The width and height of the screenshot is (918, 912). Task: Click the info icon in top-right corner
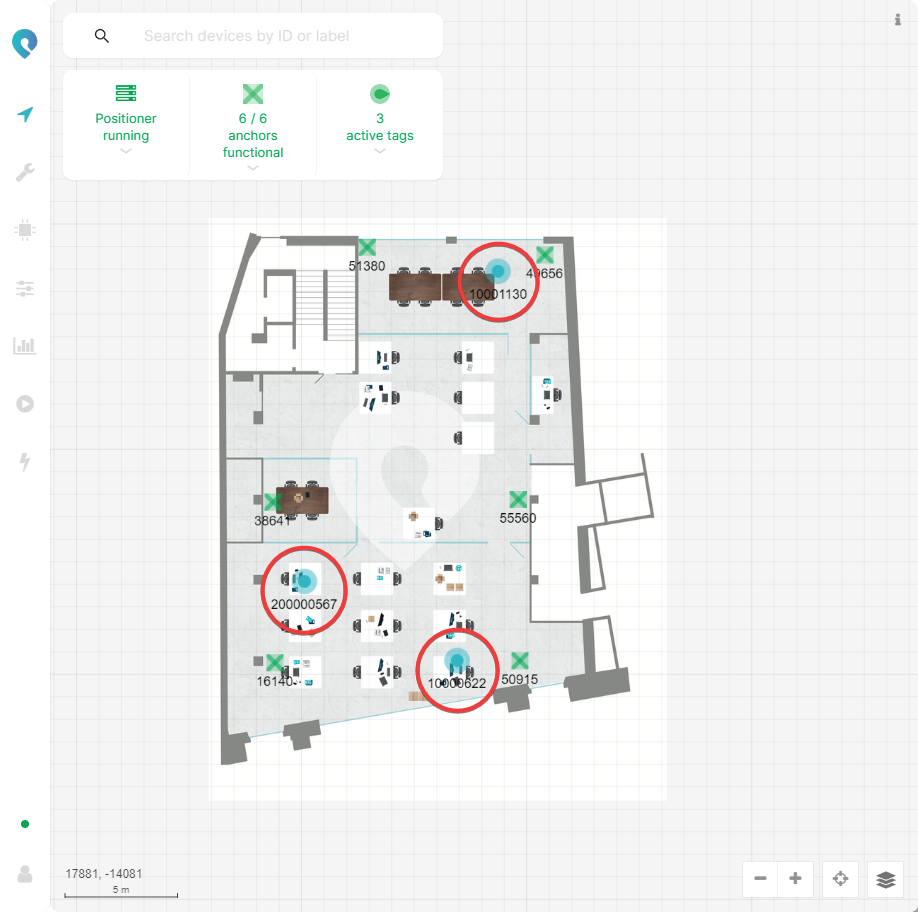897,20
